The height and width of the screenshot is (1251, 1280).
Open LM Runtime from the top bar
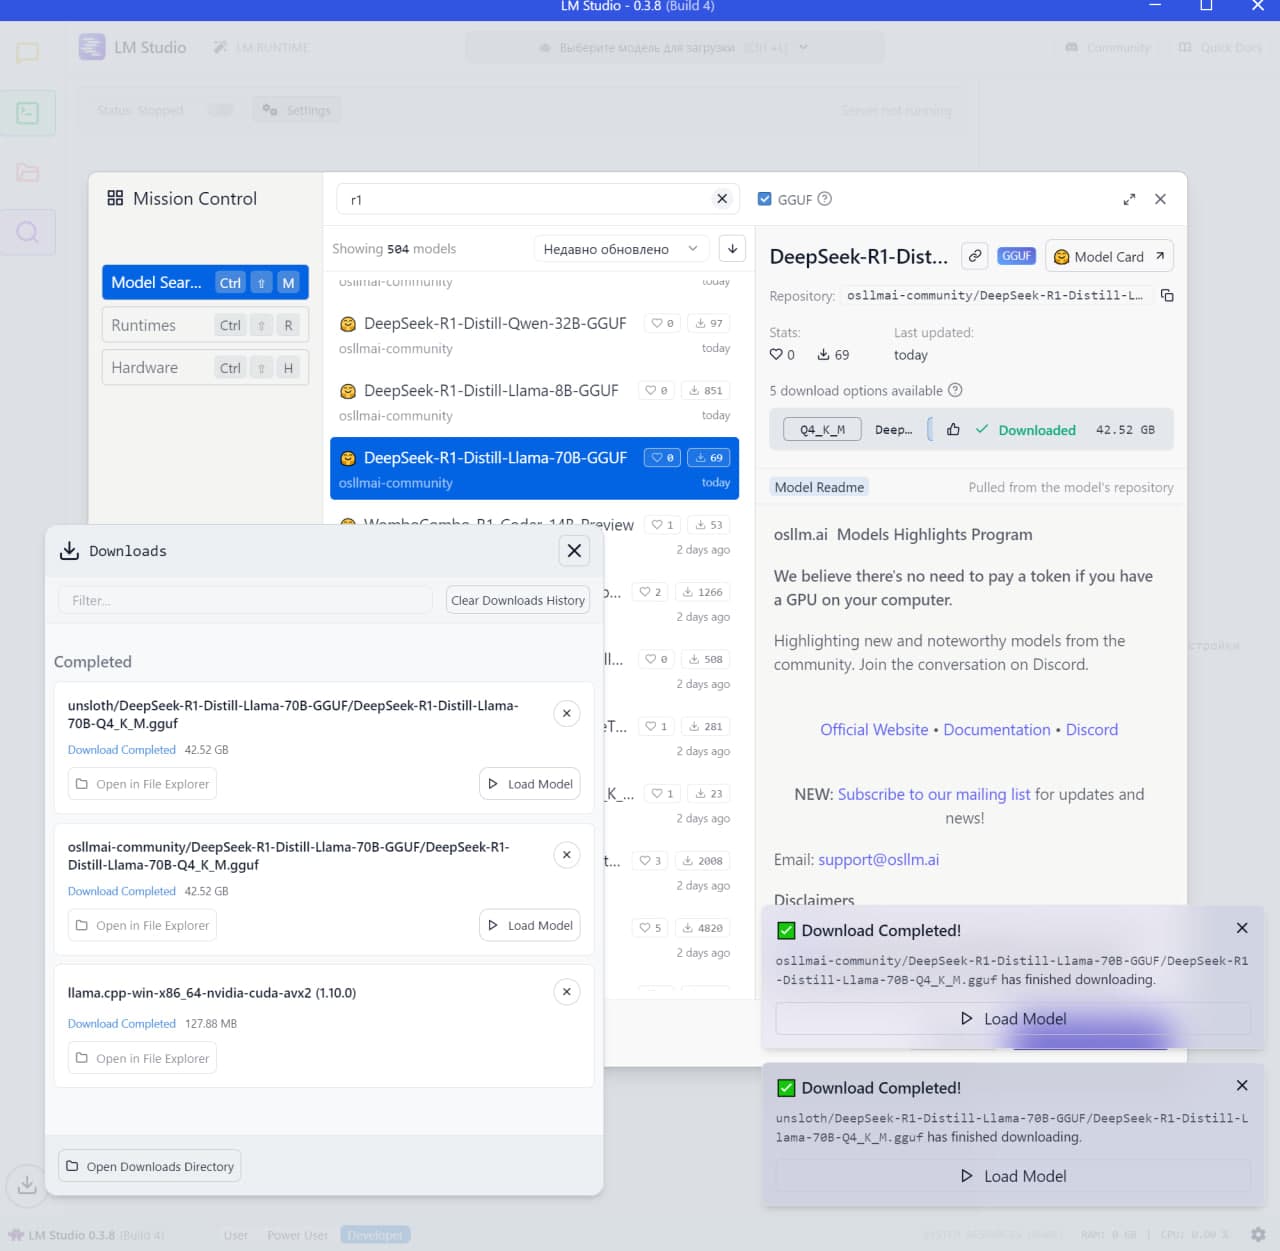261,48
